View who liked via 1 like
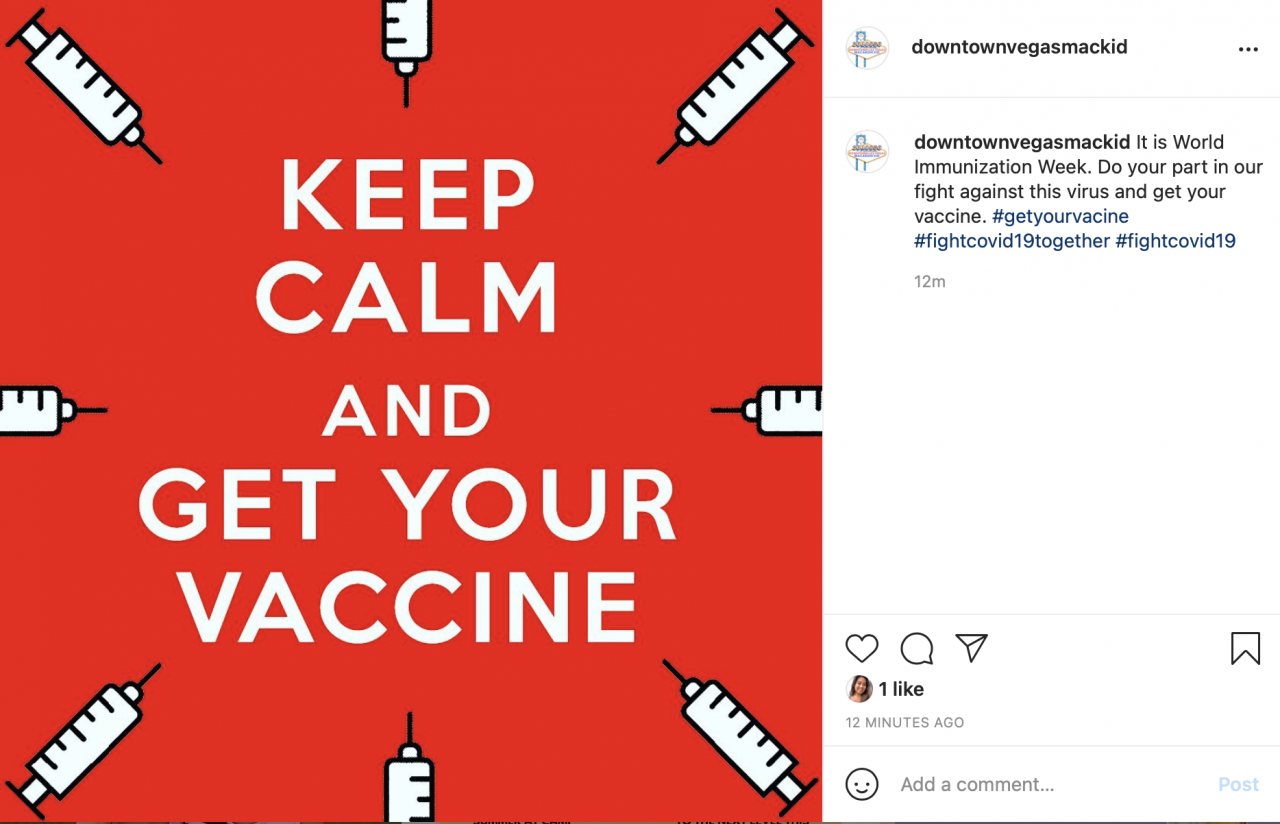 (x=901, y=689)
